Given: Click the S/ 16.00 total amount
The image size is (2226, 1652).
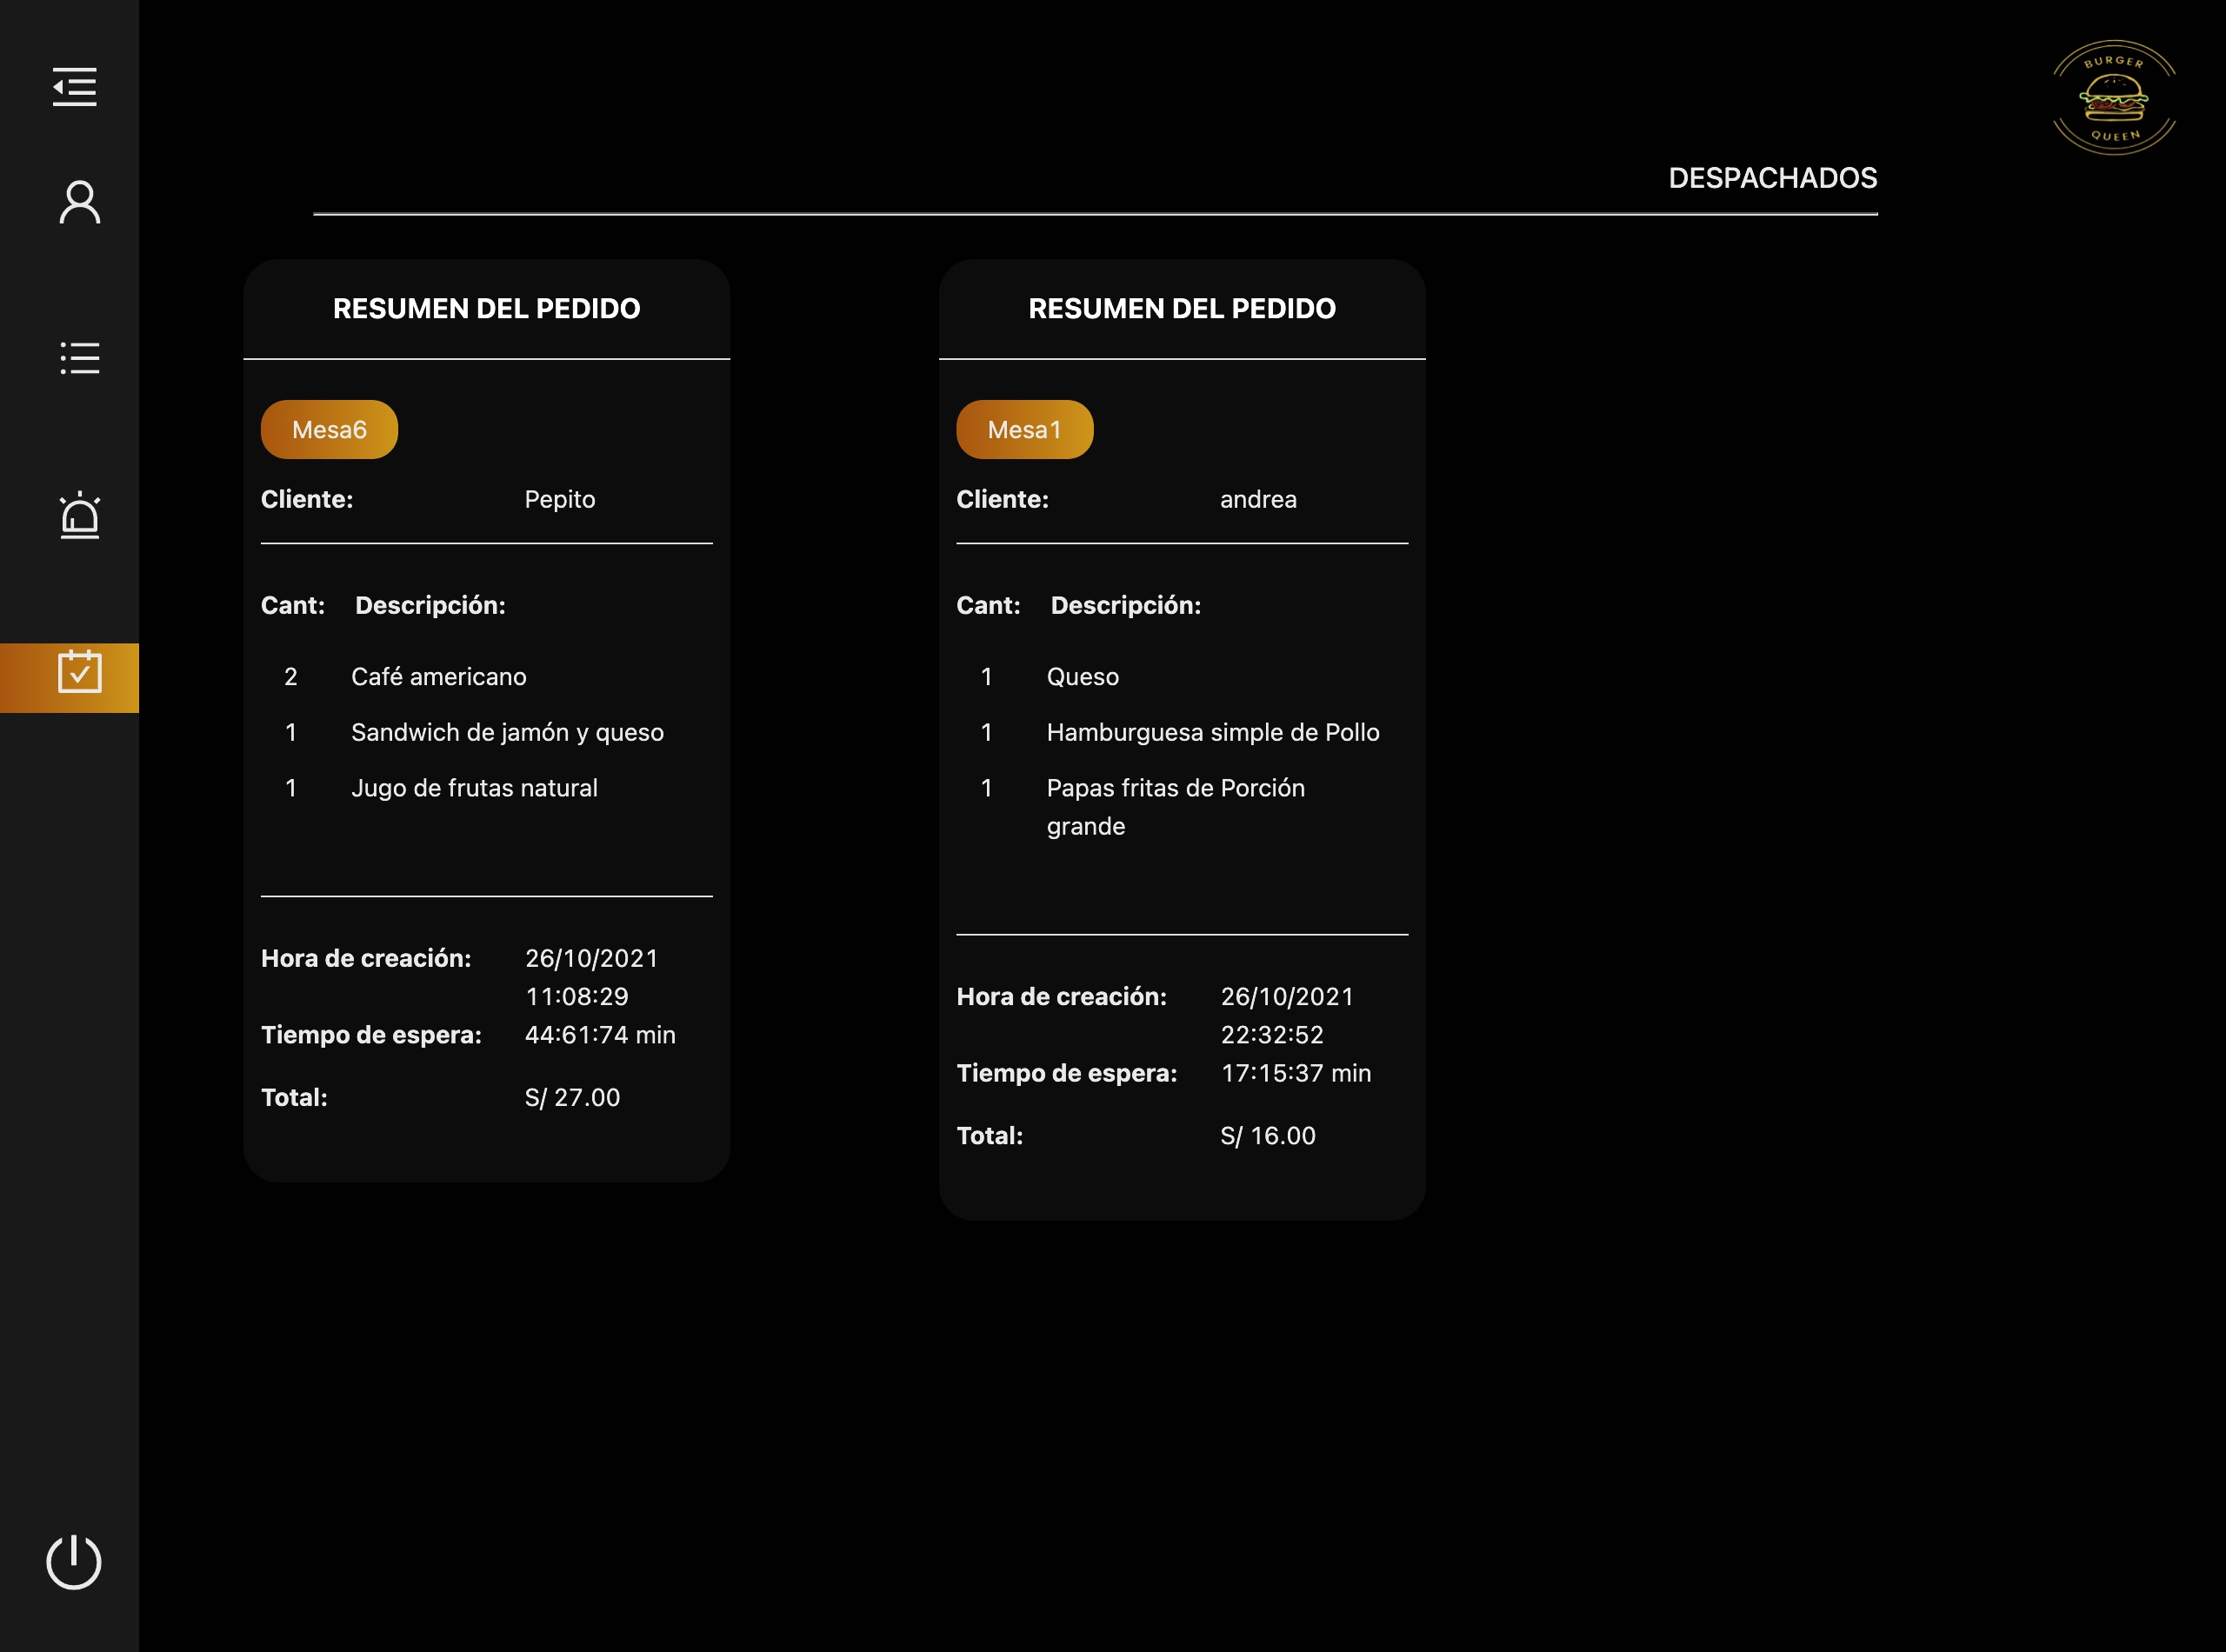Looking at the screenshot, I should (1267, 1136).
